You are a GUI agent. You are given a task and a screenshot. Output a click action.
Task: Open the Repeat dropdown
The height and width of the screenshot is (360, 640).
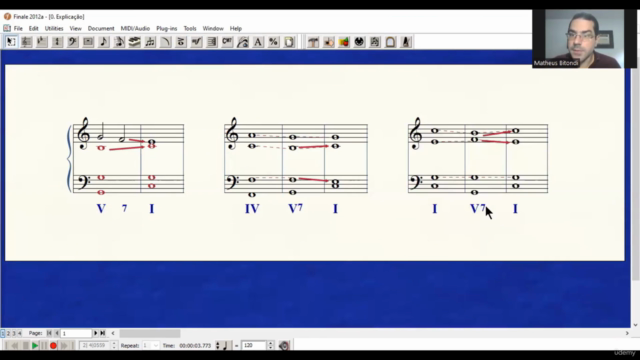coord(151,346)
